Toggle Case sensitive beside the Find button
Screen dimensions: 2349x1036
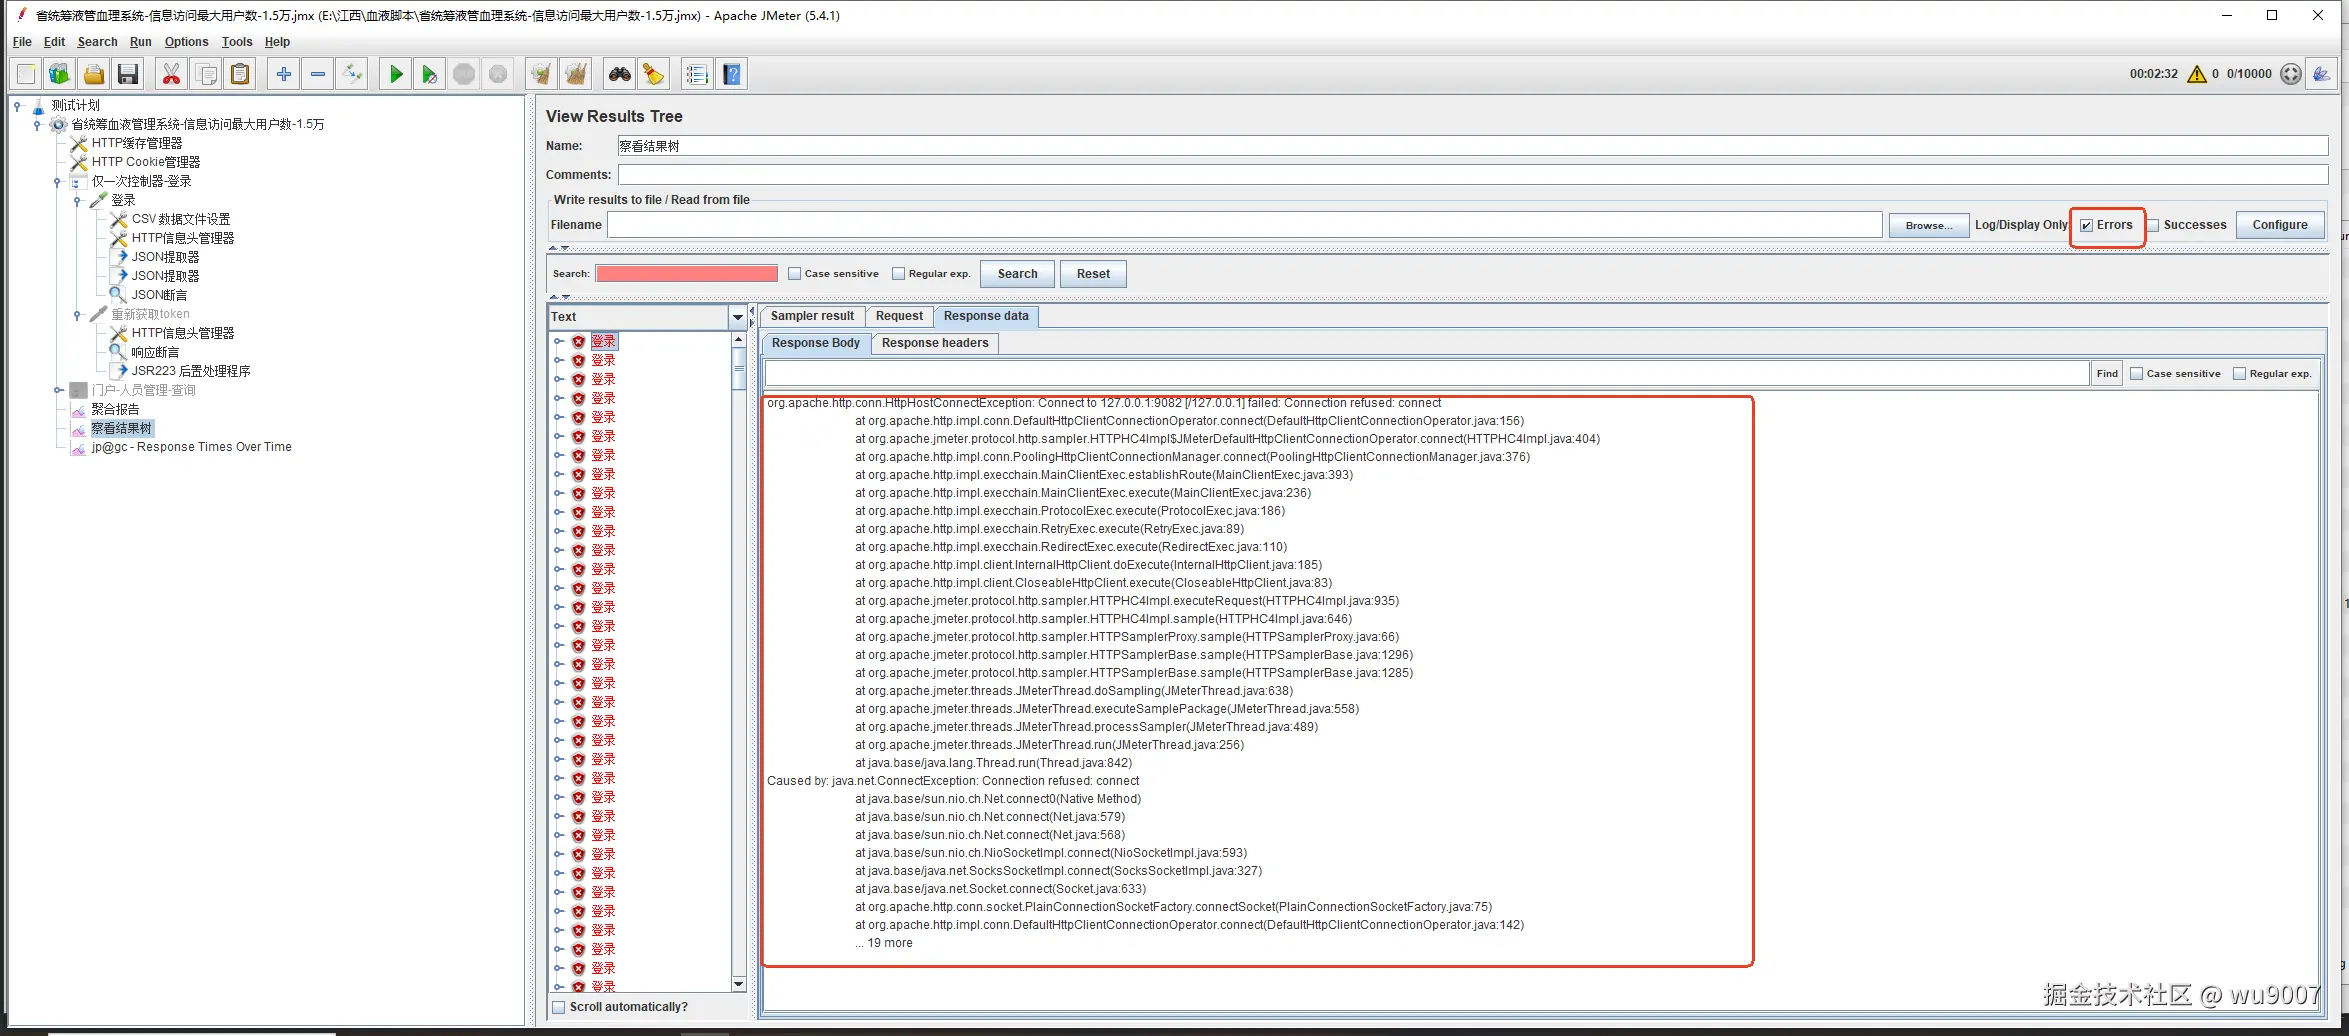[2136, 374]
